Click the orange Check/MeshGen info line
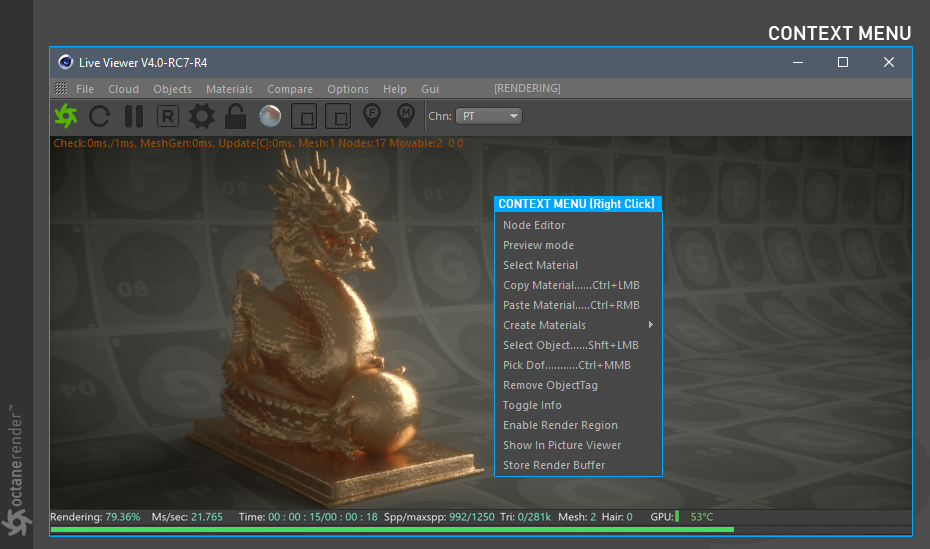The height and width of the screenshot is (549, 930). tap(259, 143)
